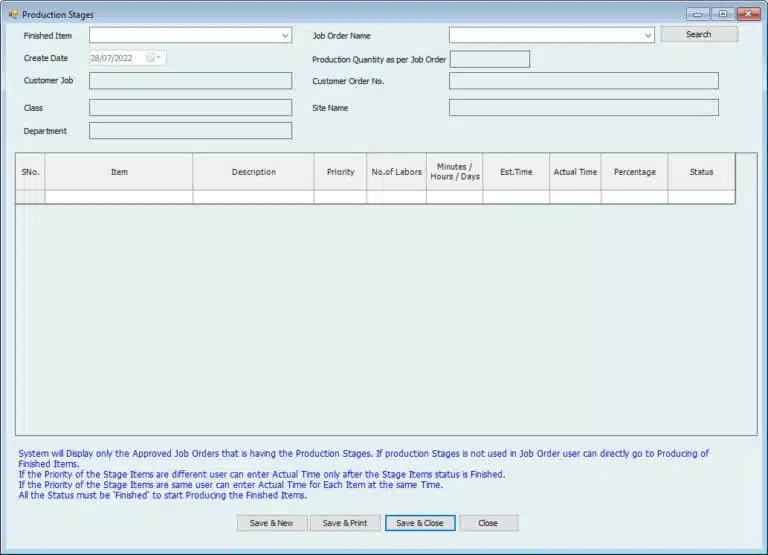Image resolution: width=768 pixels, height=555 pixels.
Task: Maximize the Production Stages window
Action: coord(722,14)
